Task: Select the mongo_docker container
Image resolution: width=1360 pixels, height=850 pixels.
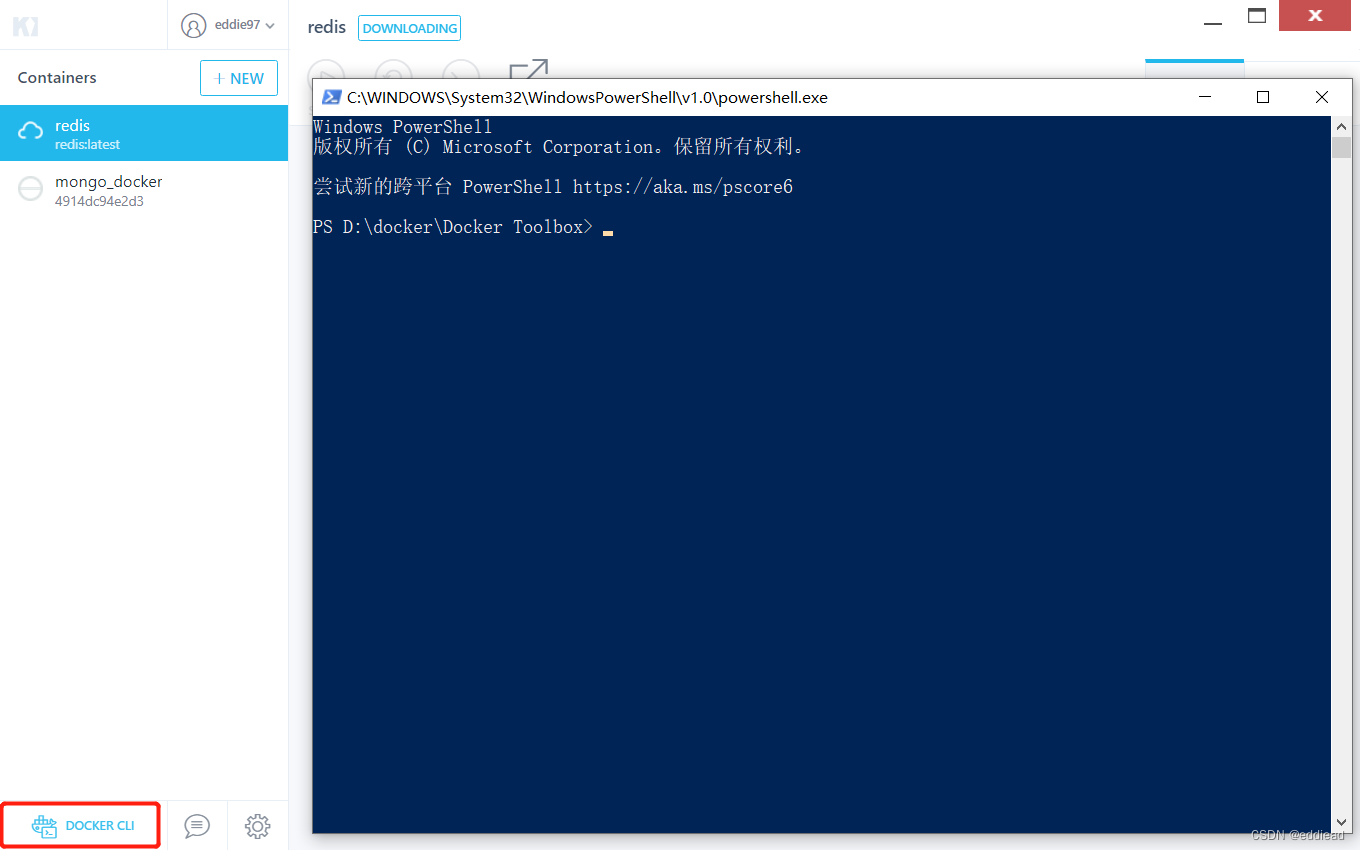Action: tap(144, 190)
